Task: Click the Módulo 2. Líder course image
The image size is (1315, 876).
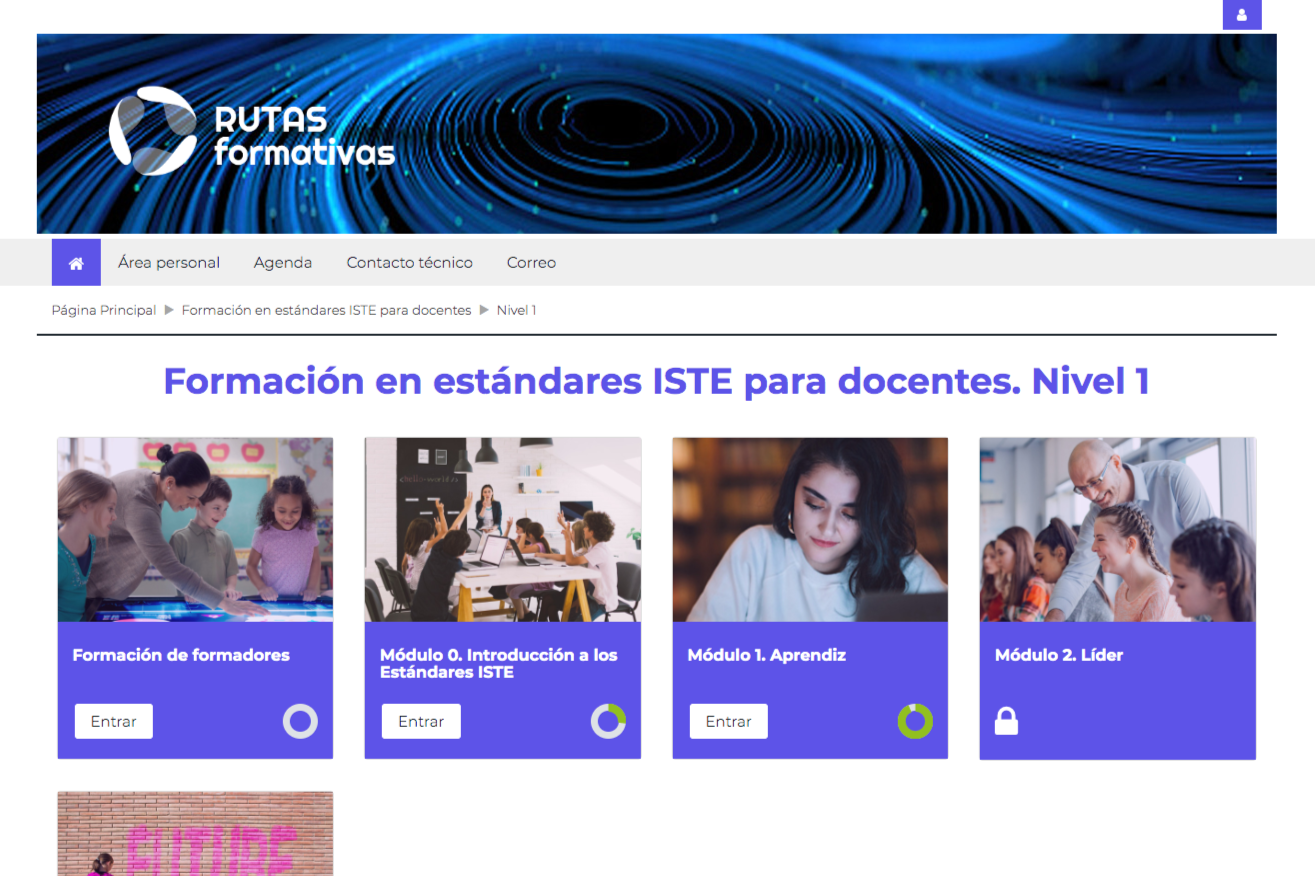Action: point(1117,530)
